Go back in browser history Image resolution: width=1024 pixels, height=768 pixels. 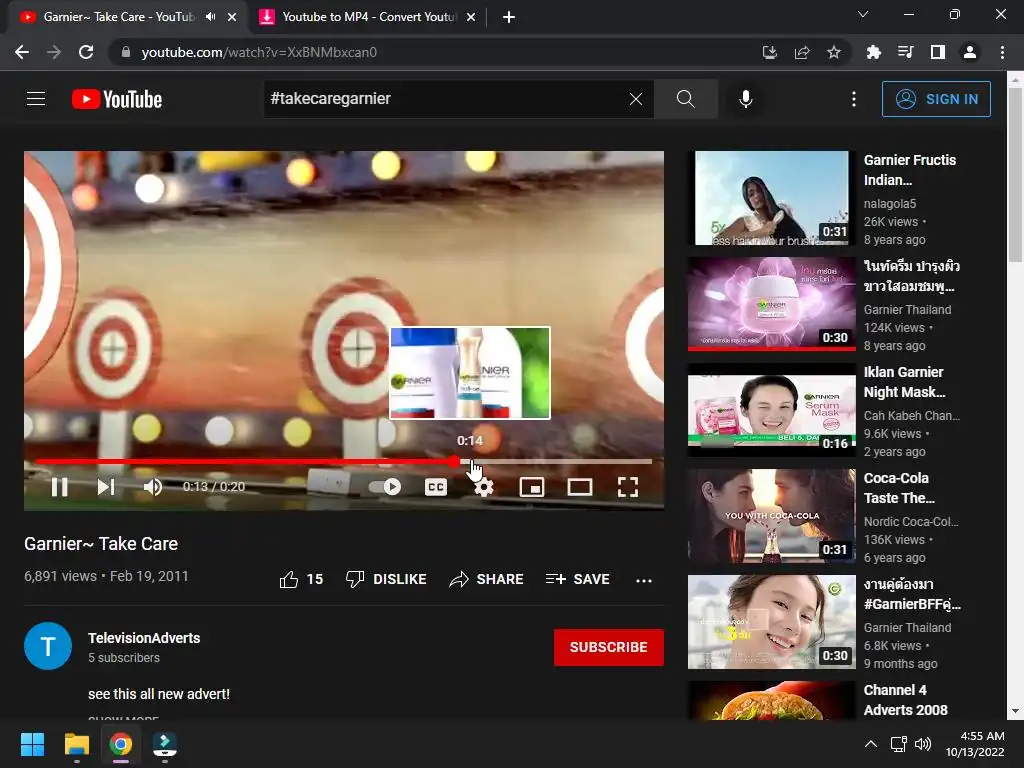tap(22, 52)
